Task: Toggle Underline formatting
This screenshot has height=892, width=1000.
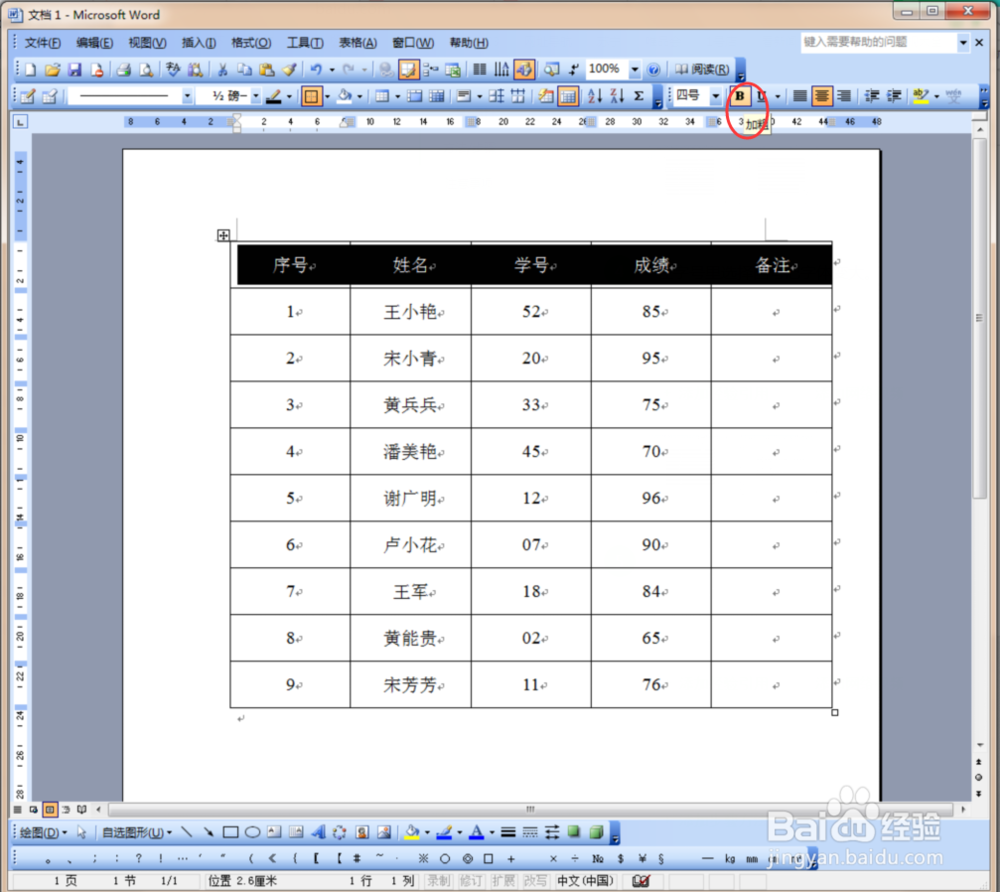Action: [x=759, y=96]
